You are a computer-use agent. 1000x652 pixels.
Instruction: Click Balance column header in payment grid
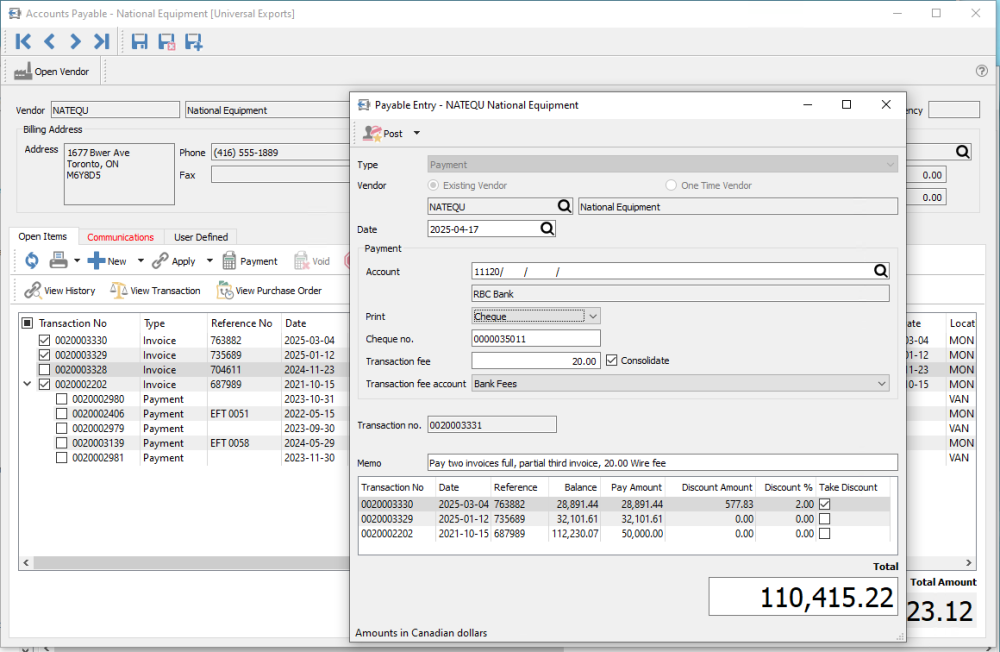point(580,487)
